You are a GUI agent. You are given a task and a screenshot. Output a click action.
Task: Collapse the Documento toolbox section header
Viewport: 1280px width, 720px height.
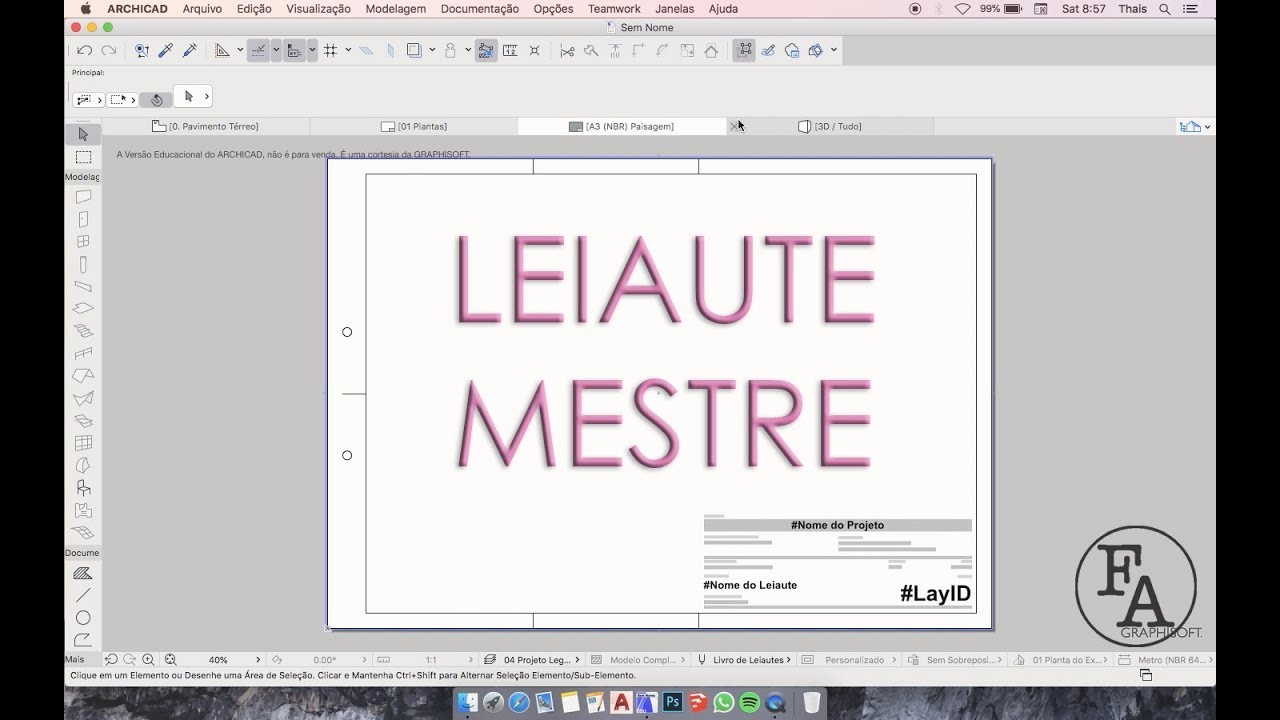82,552
